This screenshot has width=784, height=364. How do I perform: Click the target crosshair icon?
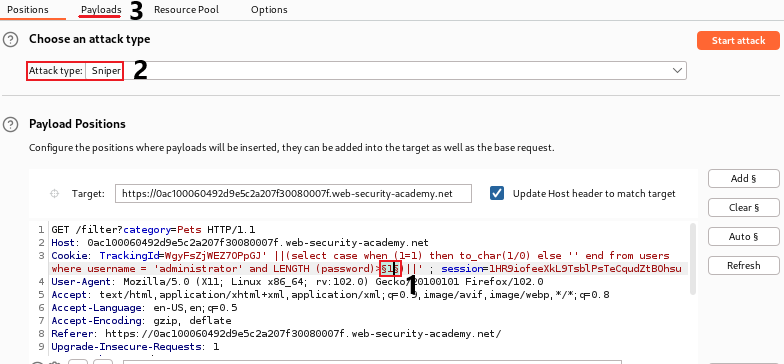(55, 194)
